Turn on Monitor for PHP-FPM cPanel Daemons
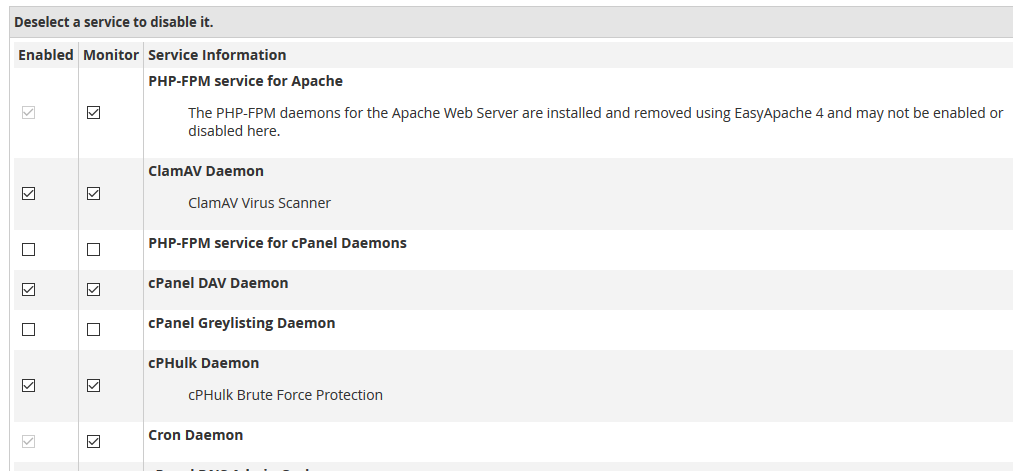This screenshot has height=471, width=1013. click(x=94, y=249)
